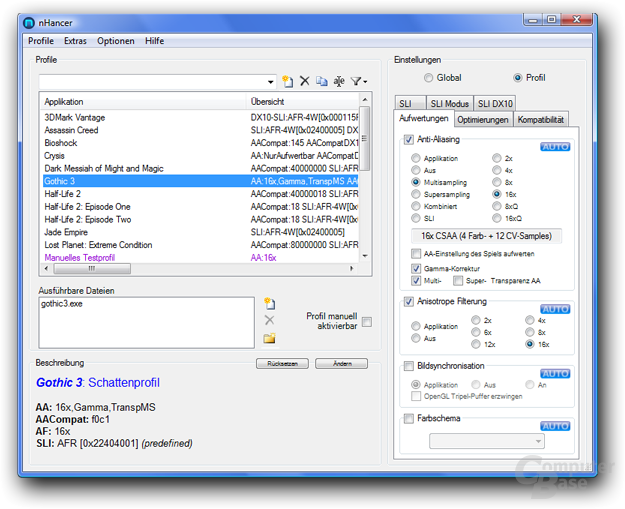The width and height of the screenshot is (625, 509).
Task: Open the Extras menu
Action: click(75, 41)
